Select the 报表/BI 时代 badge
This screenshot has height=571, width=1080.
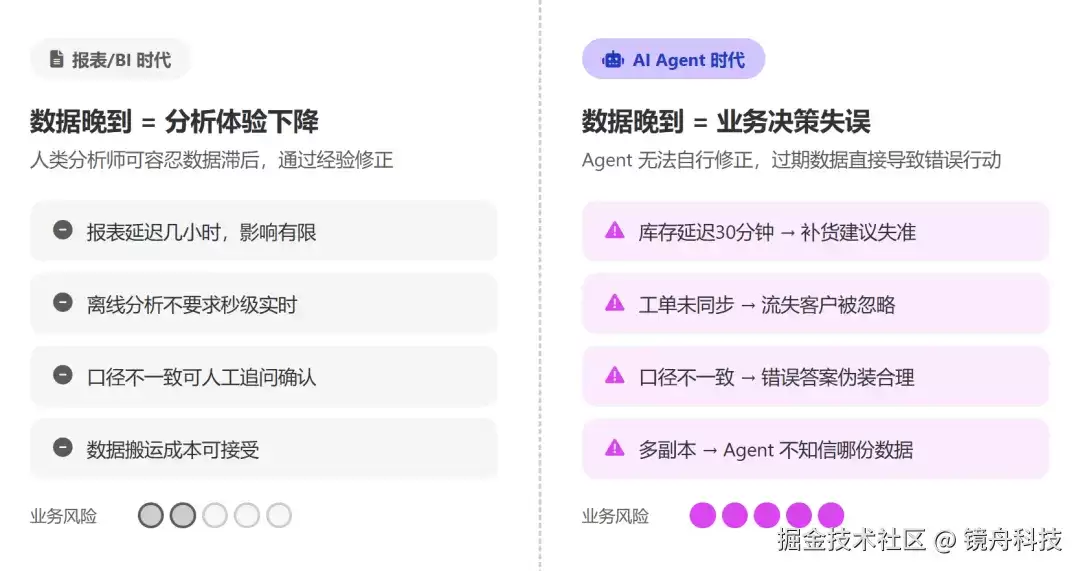(x=110, y=60)
